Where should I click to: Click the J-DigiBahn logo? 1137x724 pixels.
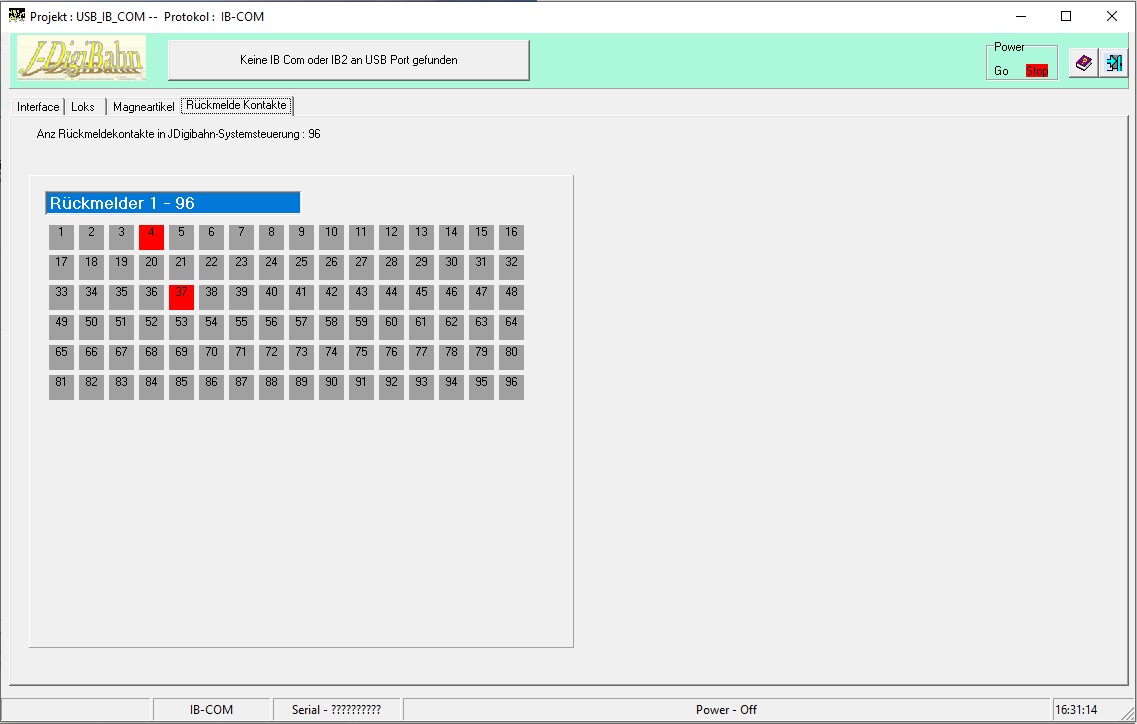81,58
